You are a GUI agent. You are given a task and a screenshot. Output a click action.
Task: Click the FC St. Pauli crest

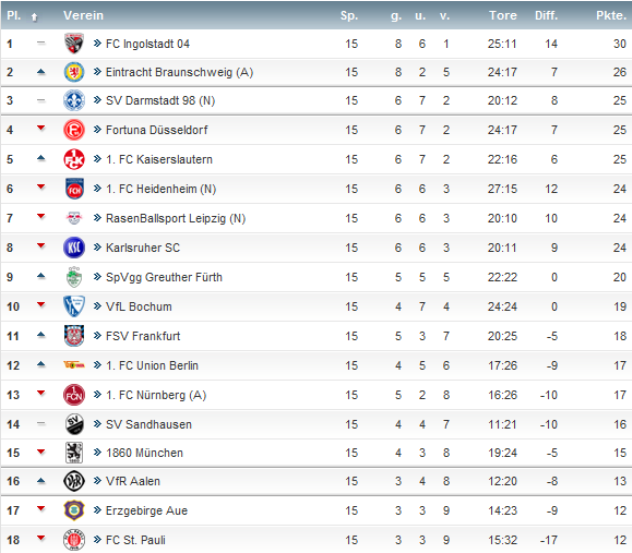[73, 540]
